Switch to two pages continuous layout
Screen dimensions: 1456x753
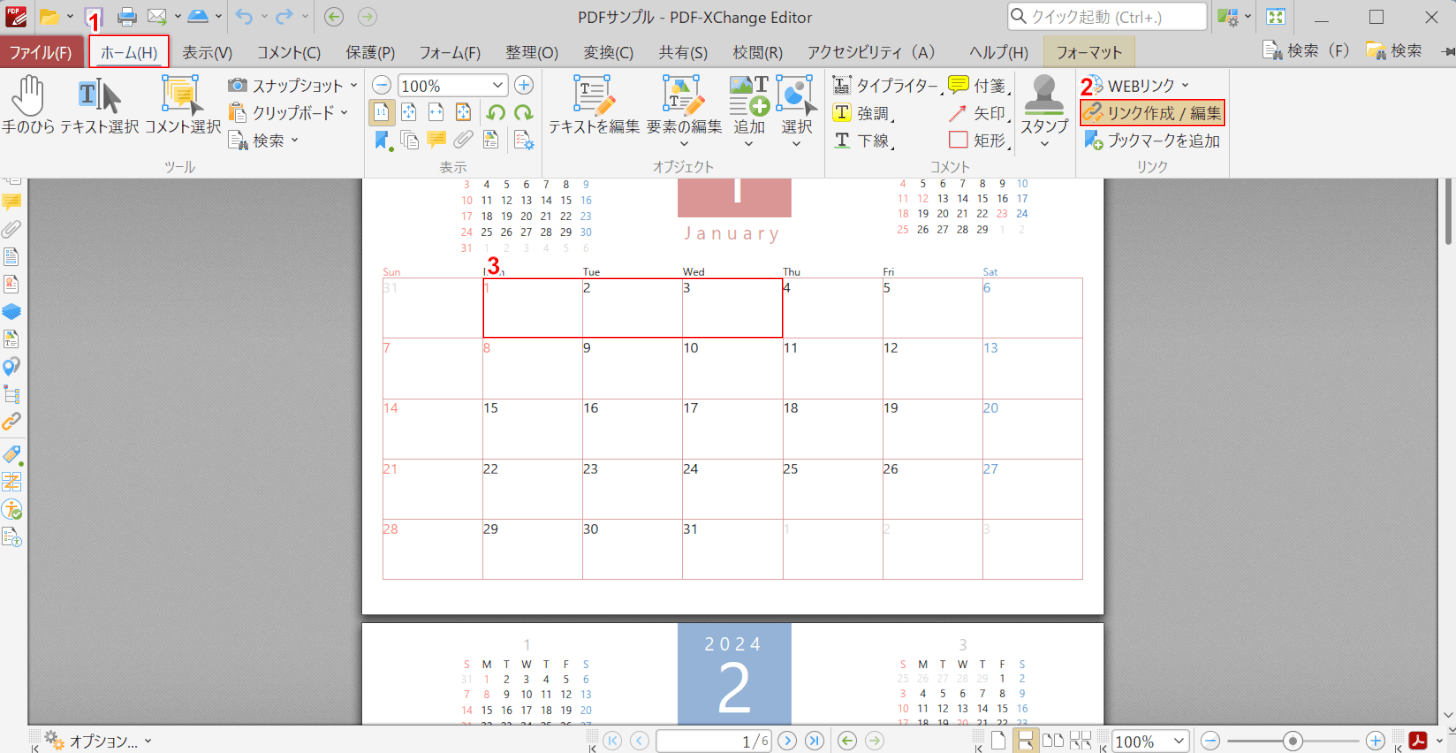[x=1080, y=741]
